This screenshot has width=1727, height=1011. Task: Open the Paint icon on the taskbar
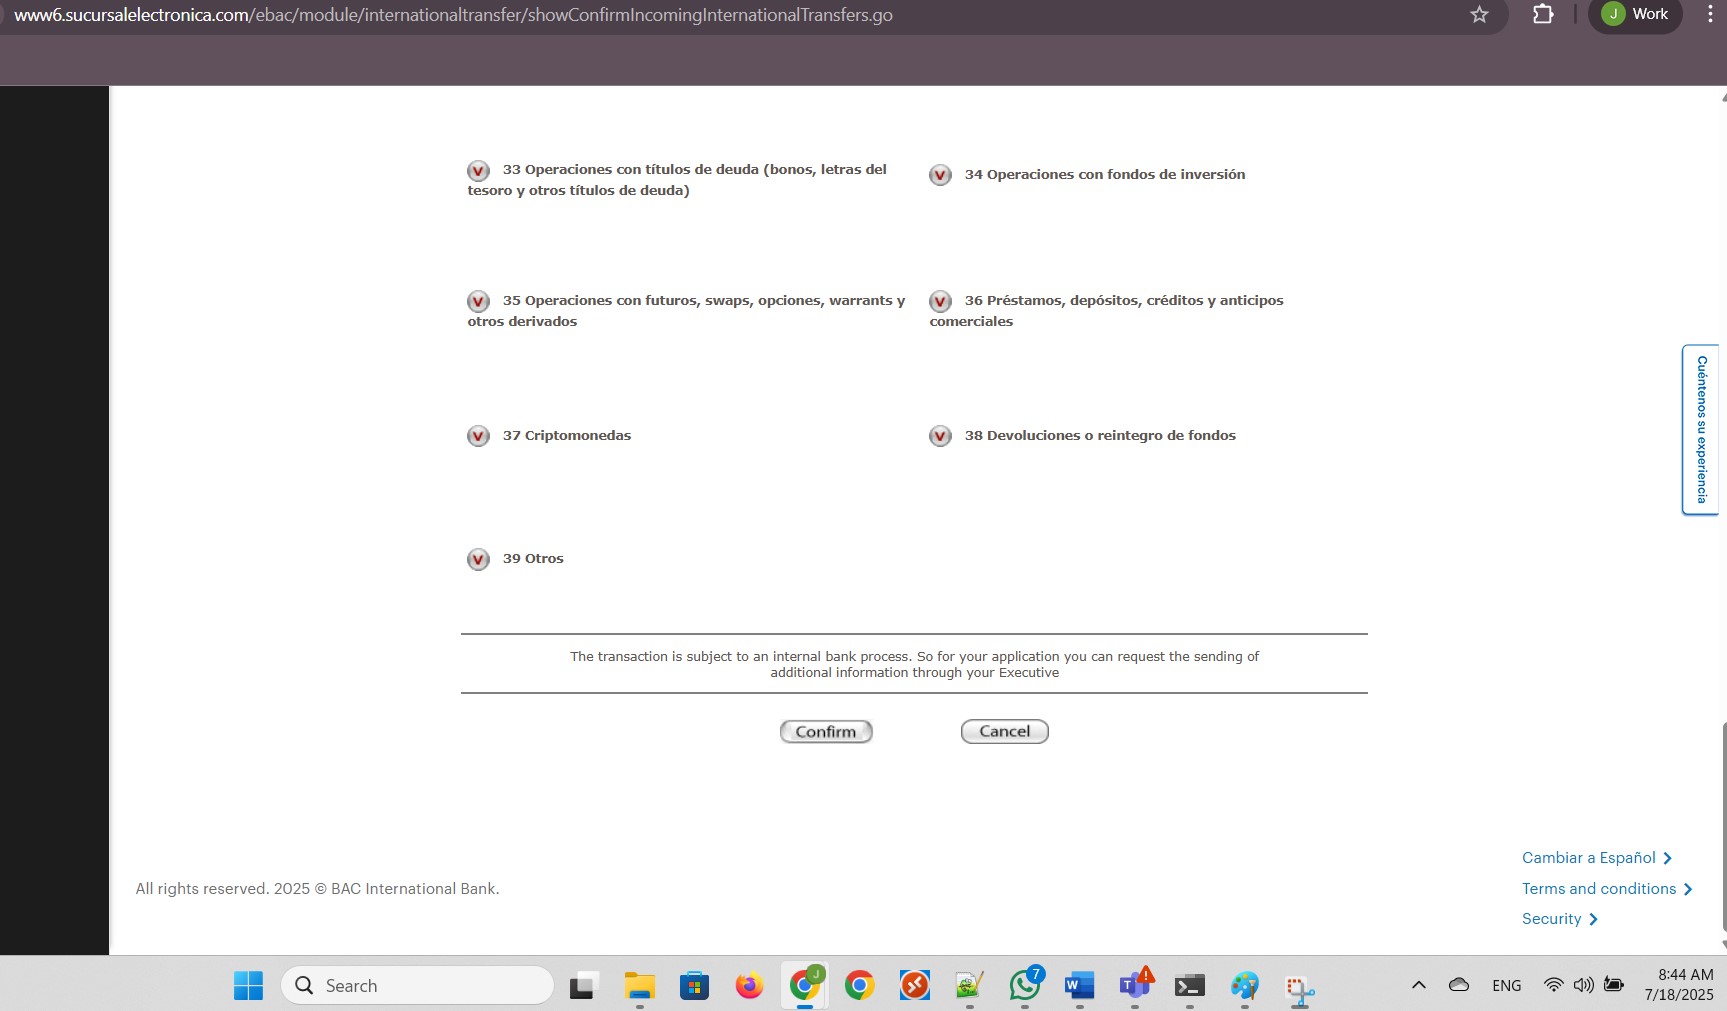(x=1244, y=986)
